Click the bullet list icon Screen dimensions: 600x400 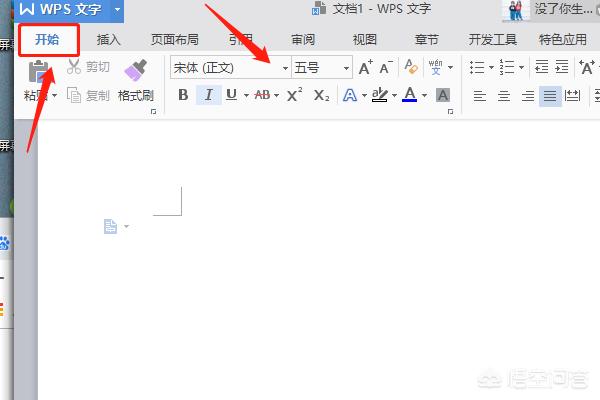coord(477,67)
